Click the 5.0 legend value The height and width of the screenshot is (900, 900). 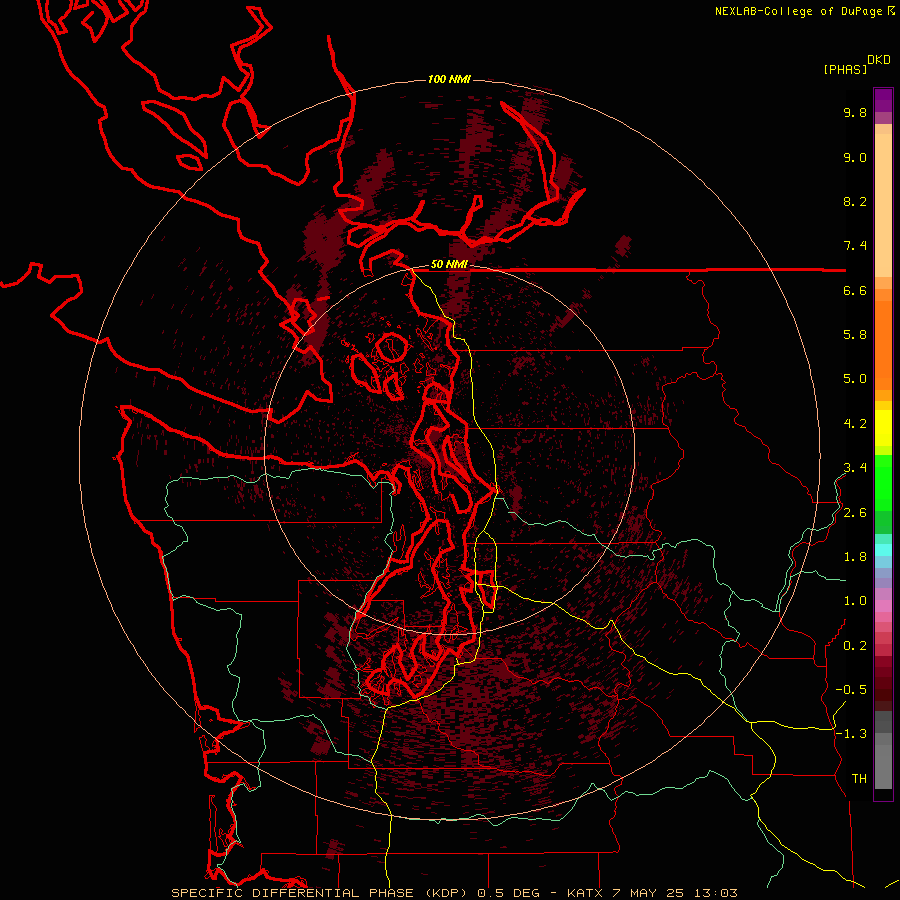(x=855, y=379)
